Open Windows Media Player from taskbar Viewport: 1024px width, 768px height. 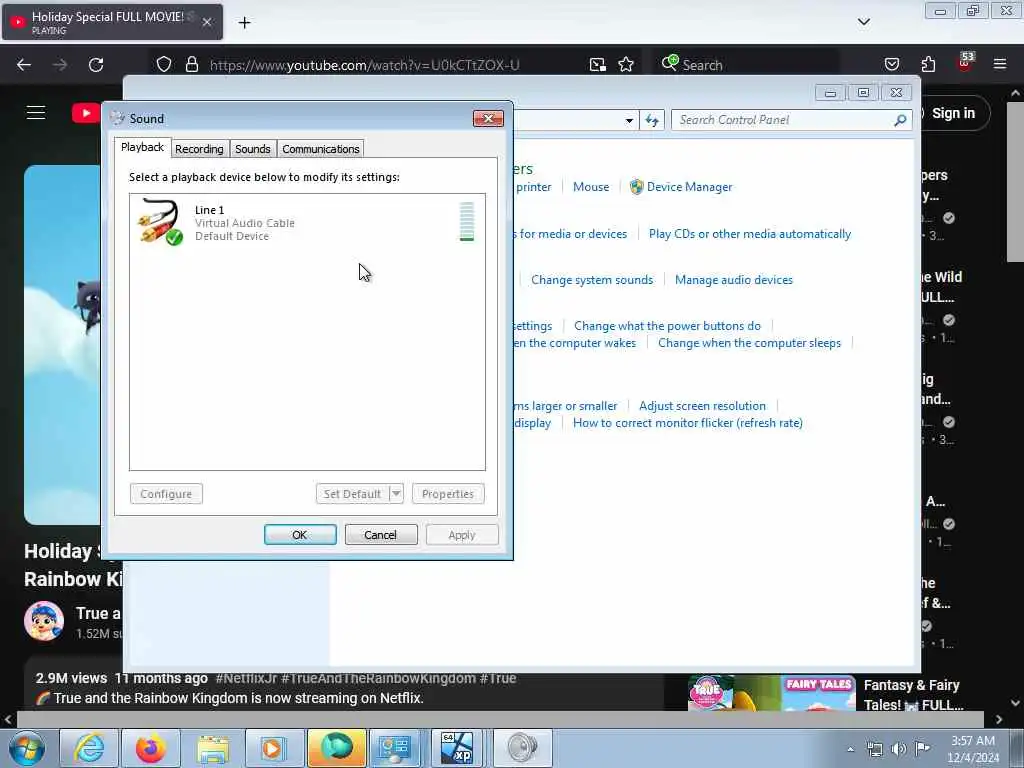273,748
